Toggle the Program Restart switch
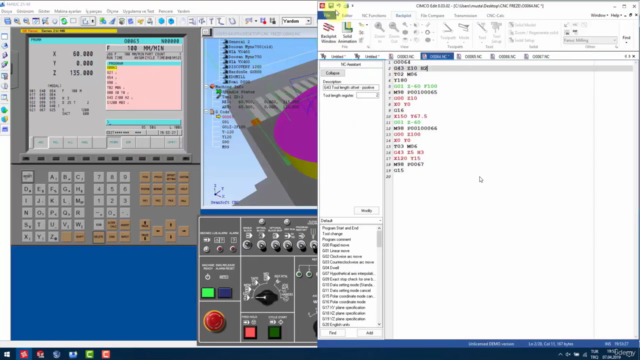Screen dimensions: 640x360 click(x=302, y=245)
